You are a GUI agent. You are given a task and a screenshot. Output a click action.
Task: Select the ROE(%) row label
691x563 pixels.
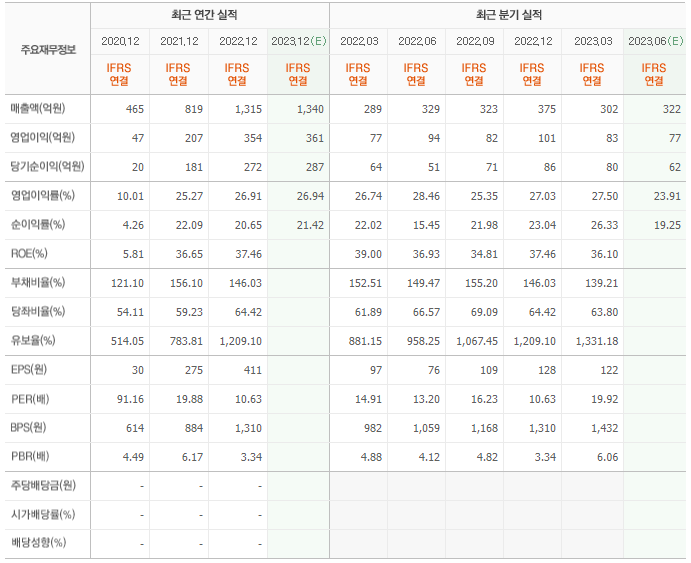pyautogui.click(x=29, y=253)
